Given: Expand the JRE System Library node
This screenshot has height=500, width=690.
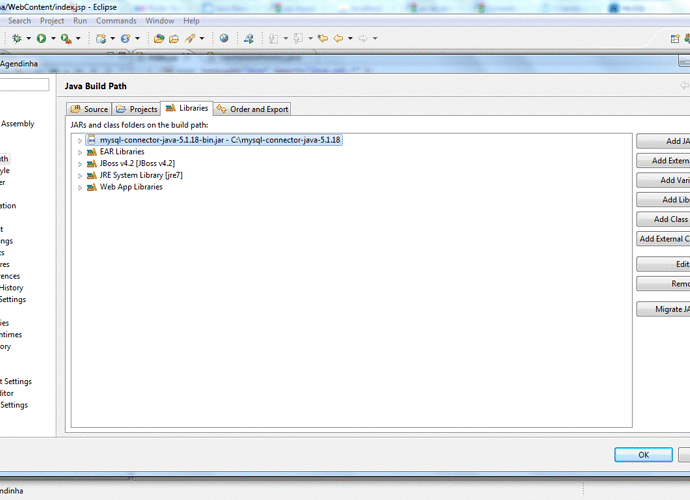Looking at the screenshot, I should point(80,176).
